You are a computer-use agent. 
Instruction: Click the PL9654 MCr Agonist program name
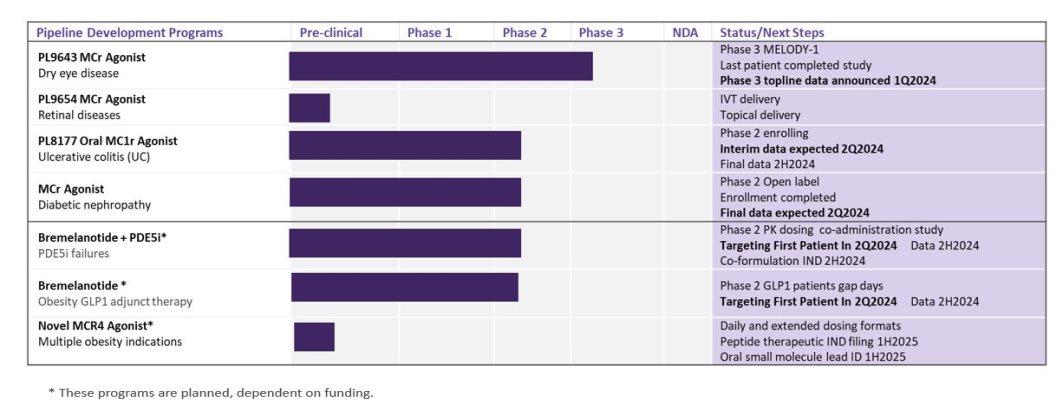pyautogui.click(x=91, y=99)
